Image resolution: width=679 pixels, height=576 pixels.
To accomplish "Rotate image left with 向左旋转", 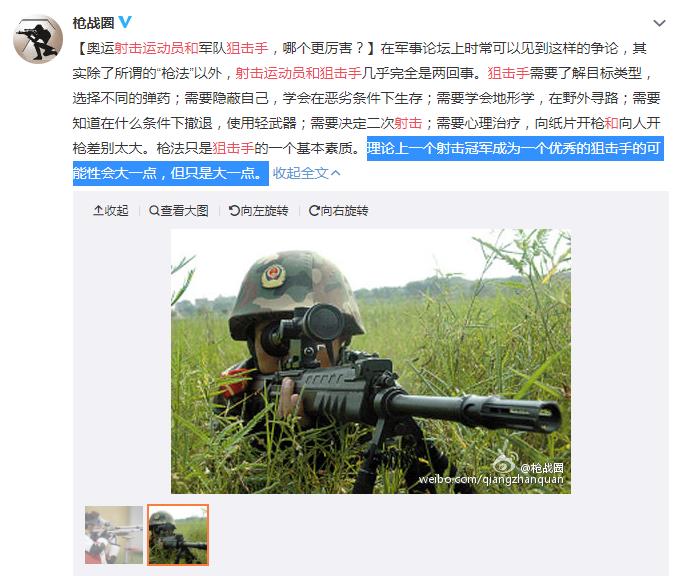I will [259, 210].
